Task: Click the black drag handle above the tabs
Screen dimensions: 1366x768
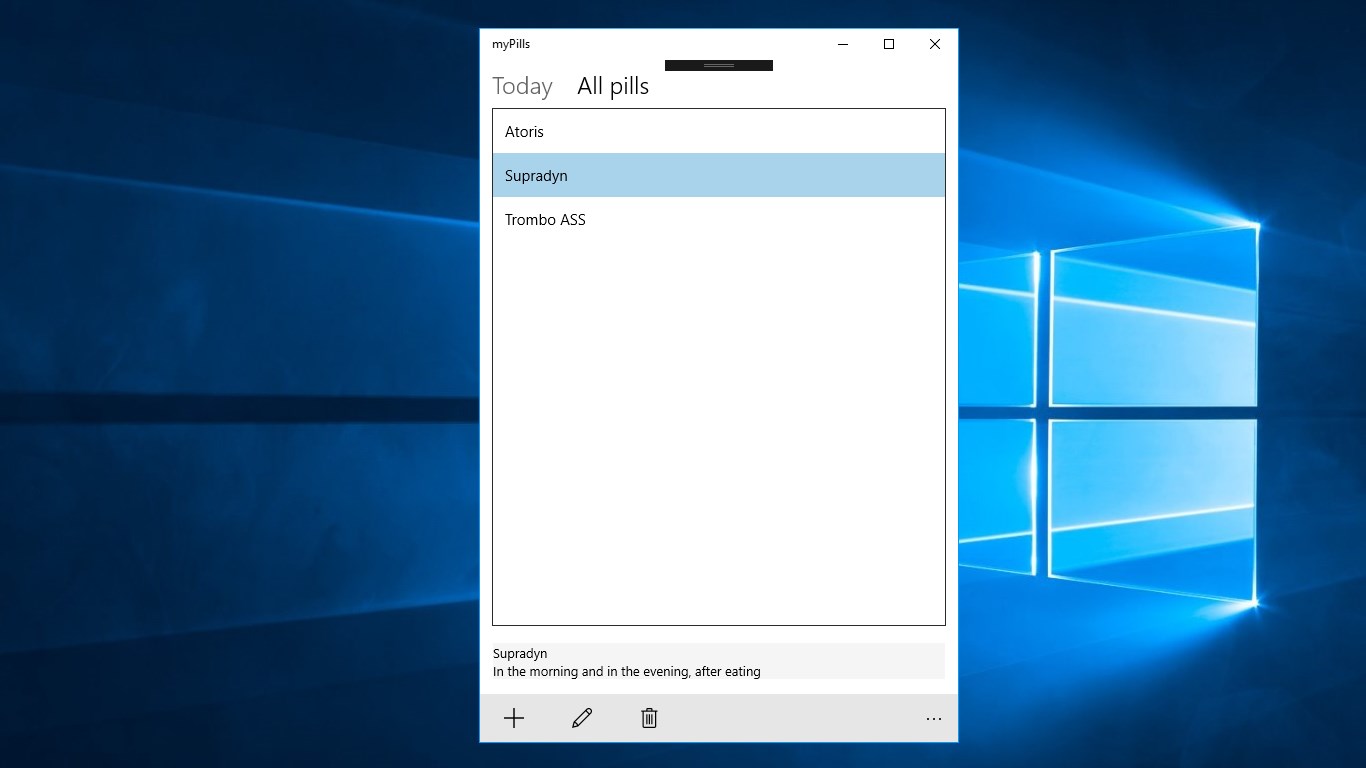Action: point(718,65)
